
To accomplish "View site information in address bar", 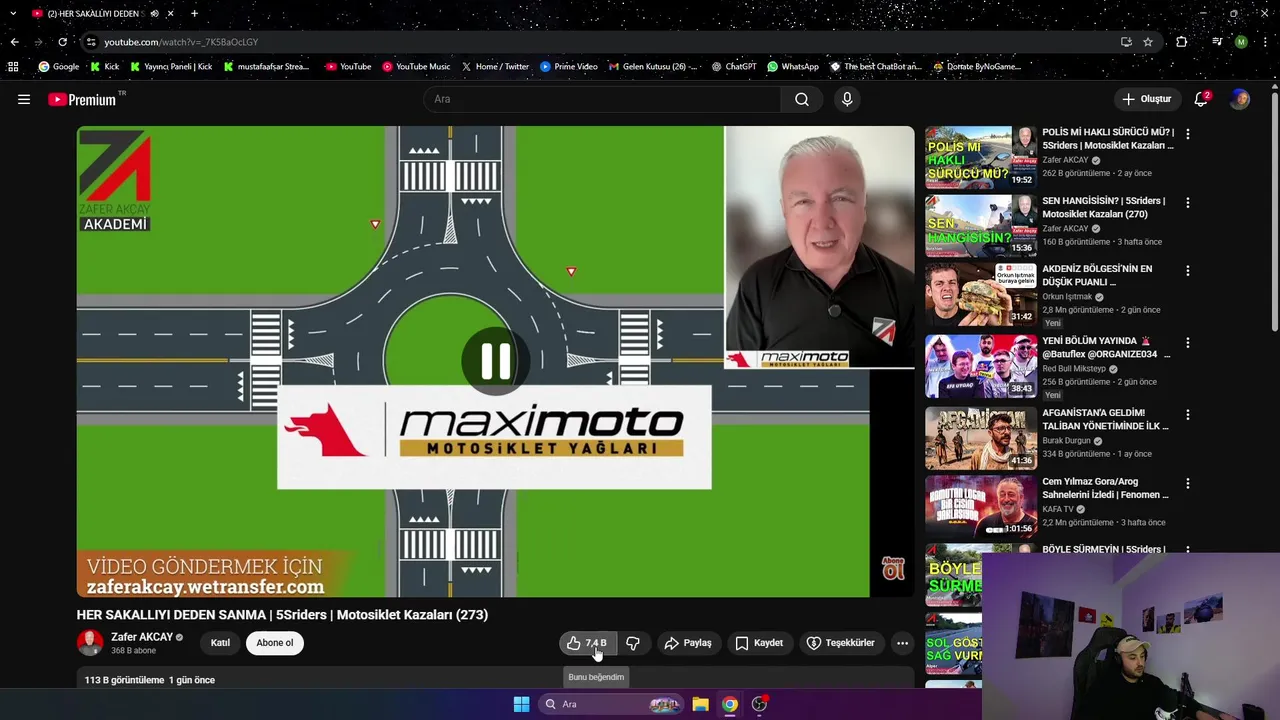I will [x=91, y=42].
